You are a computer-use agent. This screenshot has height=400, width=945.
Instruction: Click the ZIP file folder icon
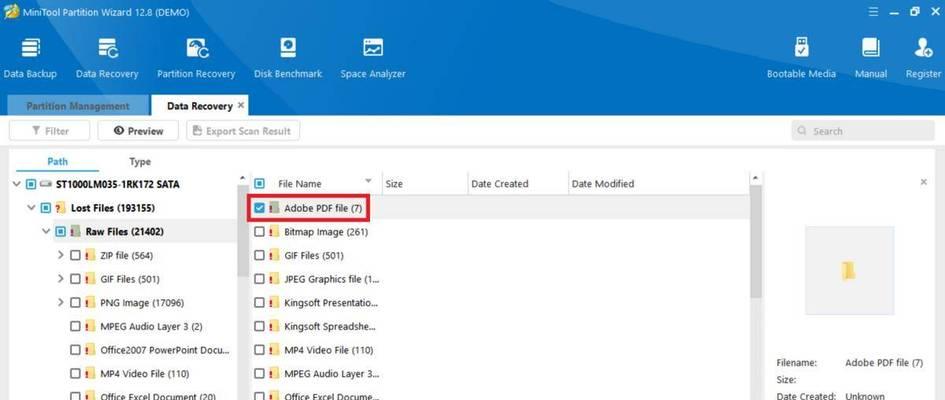tap(90, 255)
